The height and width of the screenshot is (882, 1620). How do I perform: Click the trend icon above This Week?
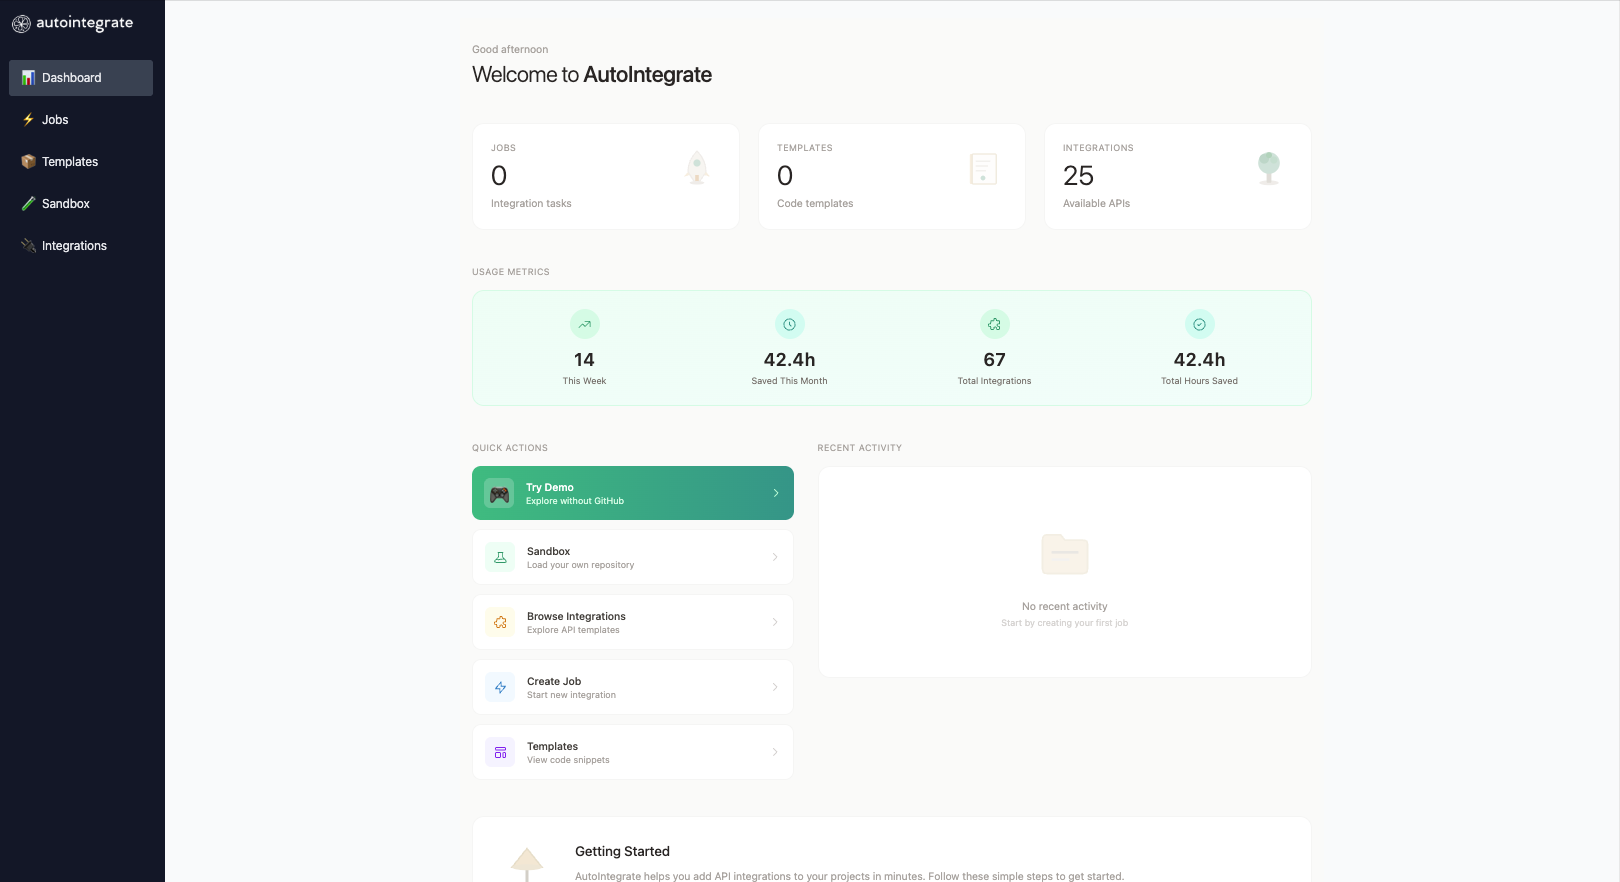(585, 324)
